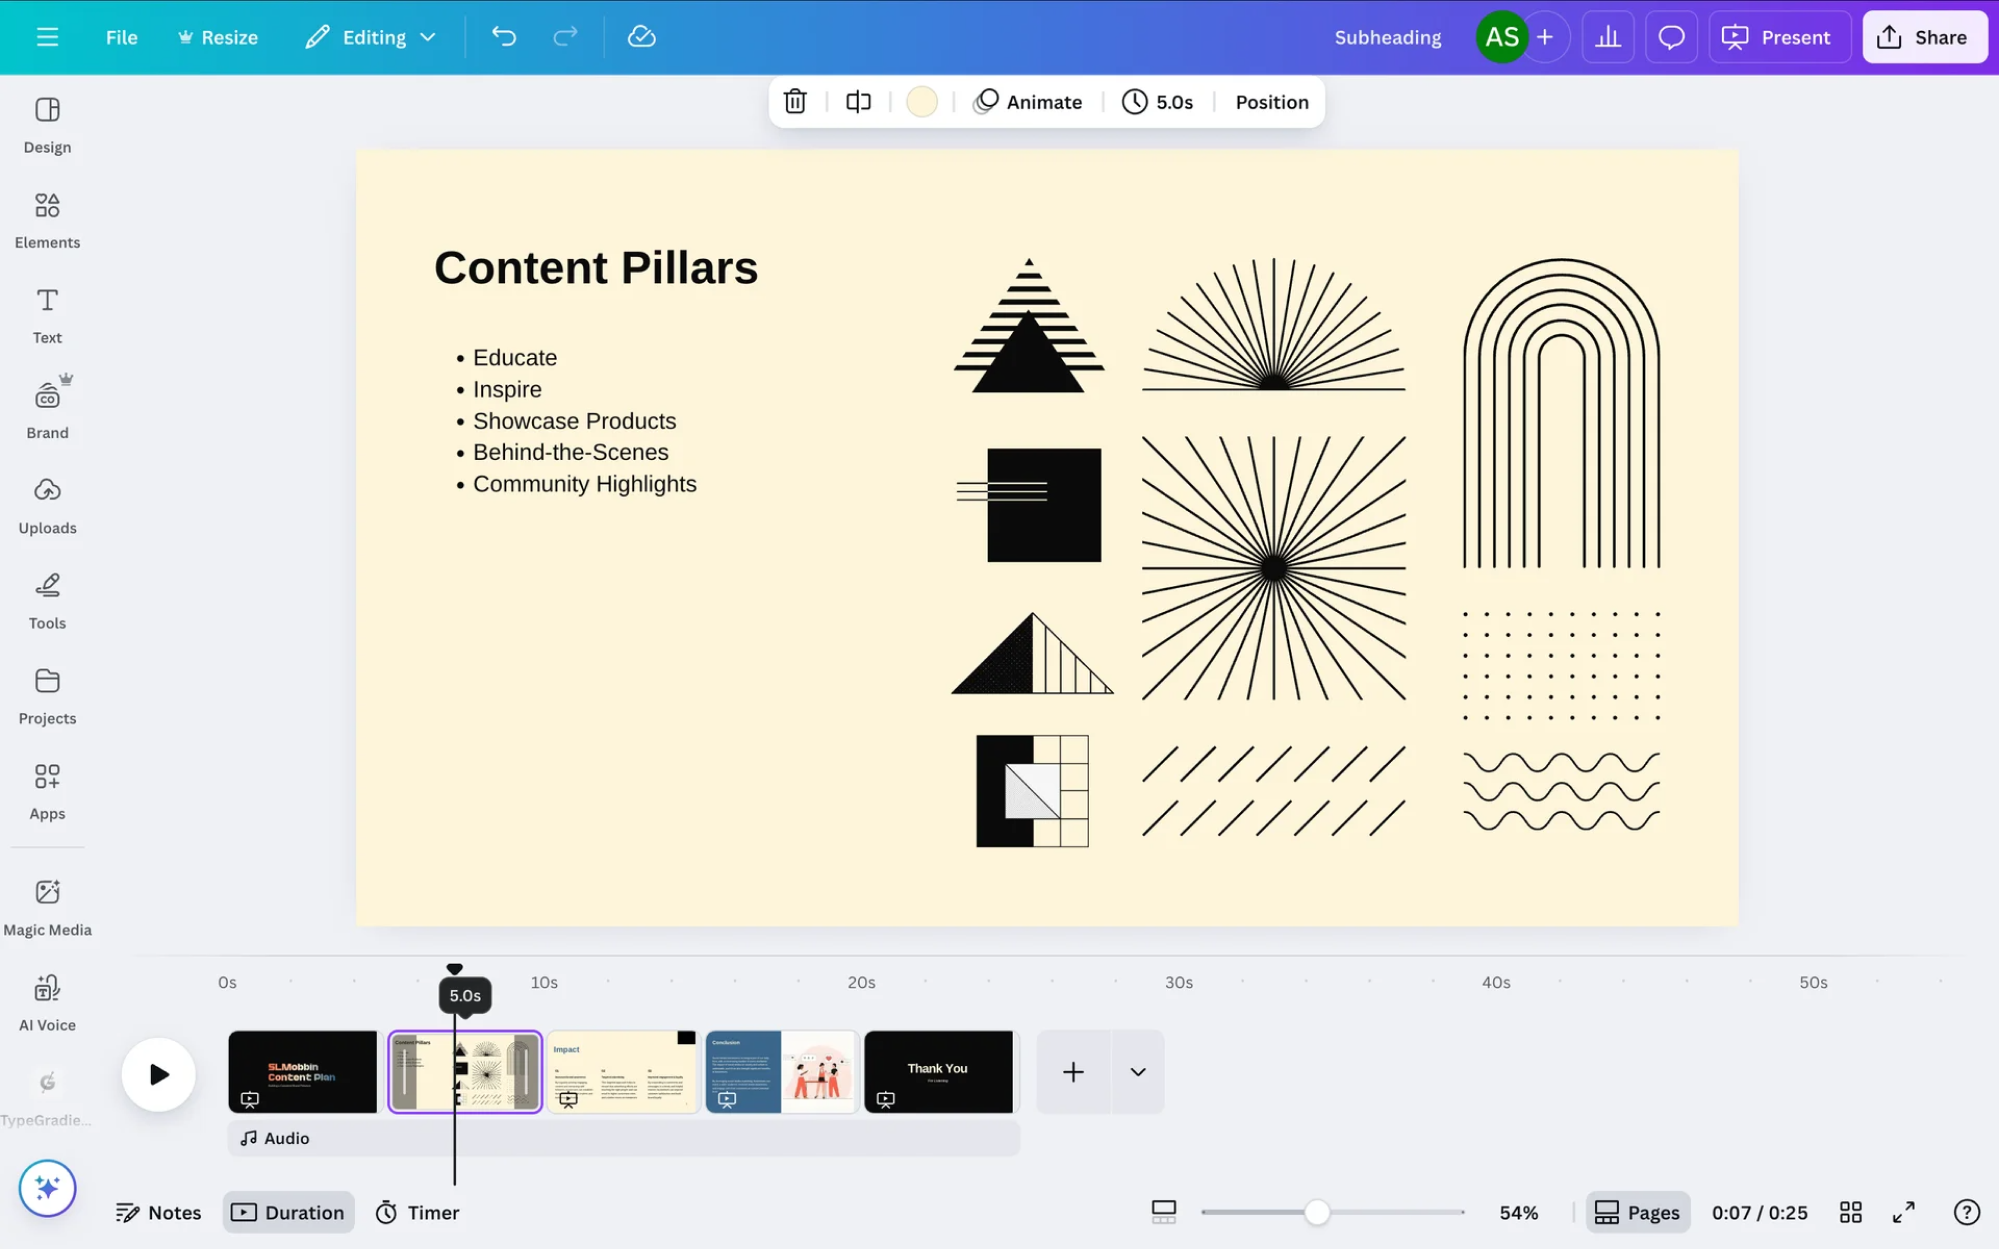This screenshot has width=1999, height=1249.
Task: Delete the page with the trash icon
Action: point(795,102)
